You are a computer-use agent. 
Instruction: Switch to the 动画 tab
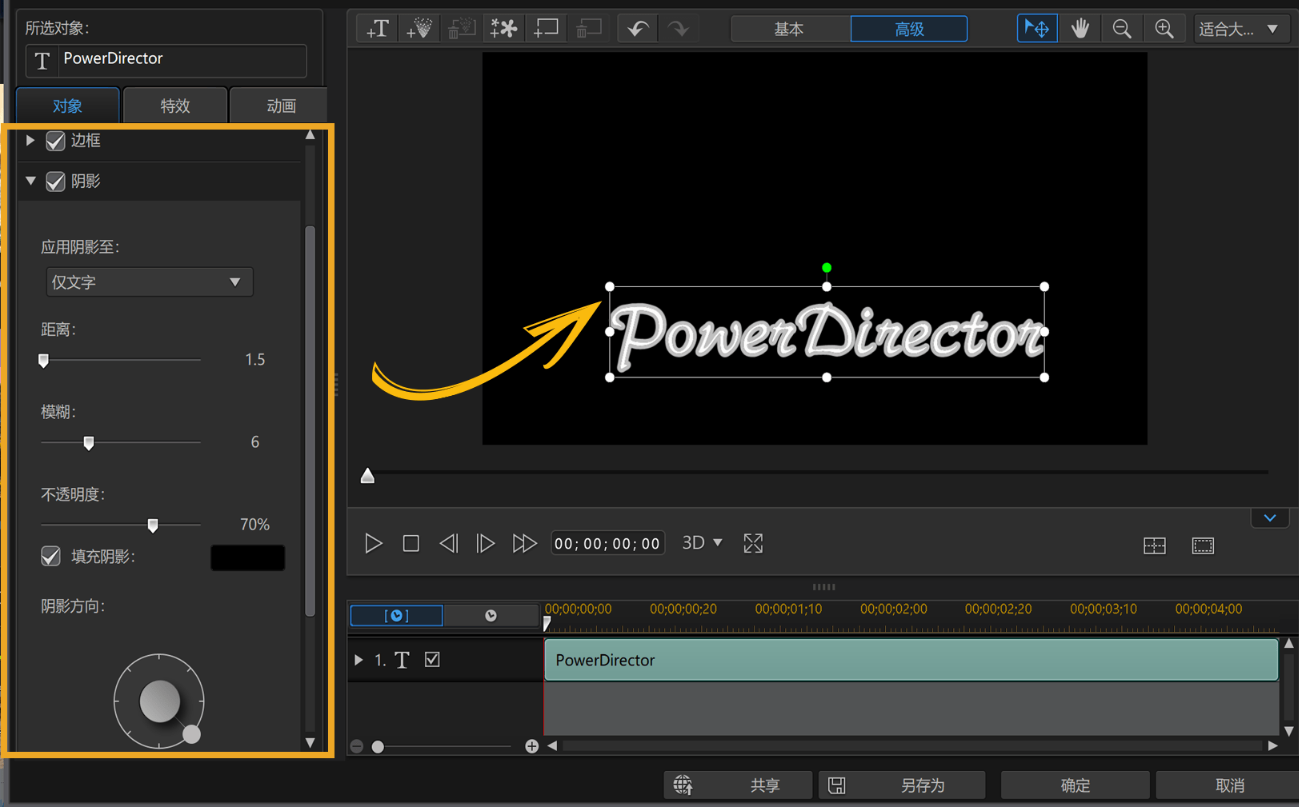click(281, 105)
